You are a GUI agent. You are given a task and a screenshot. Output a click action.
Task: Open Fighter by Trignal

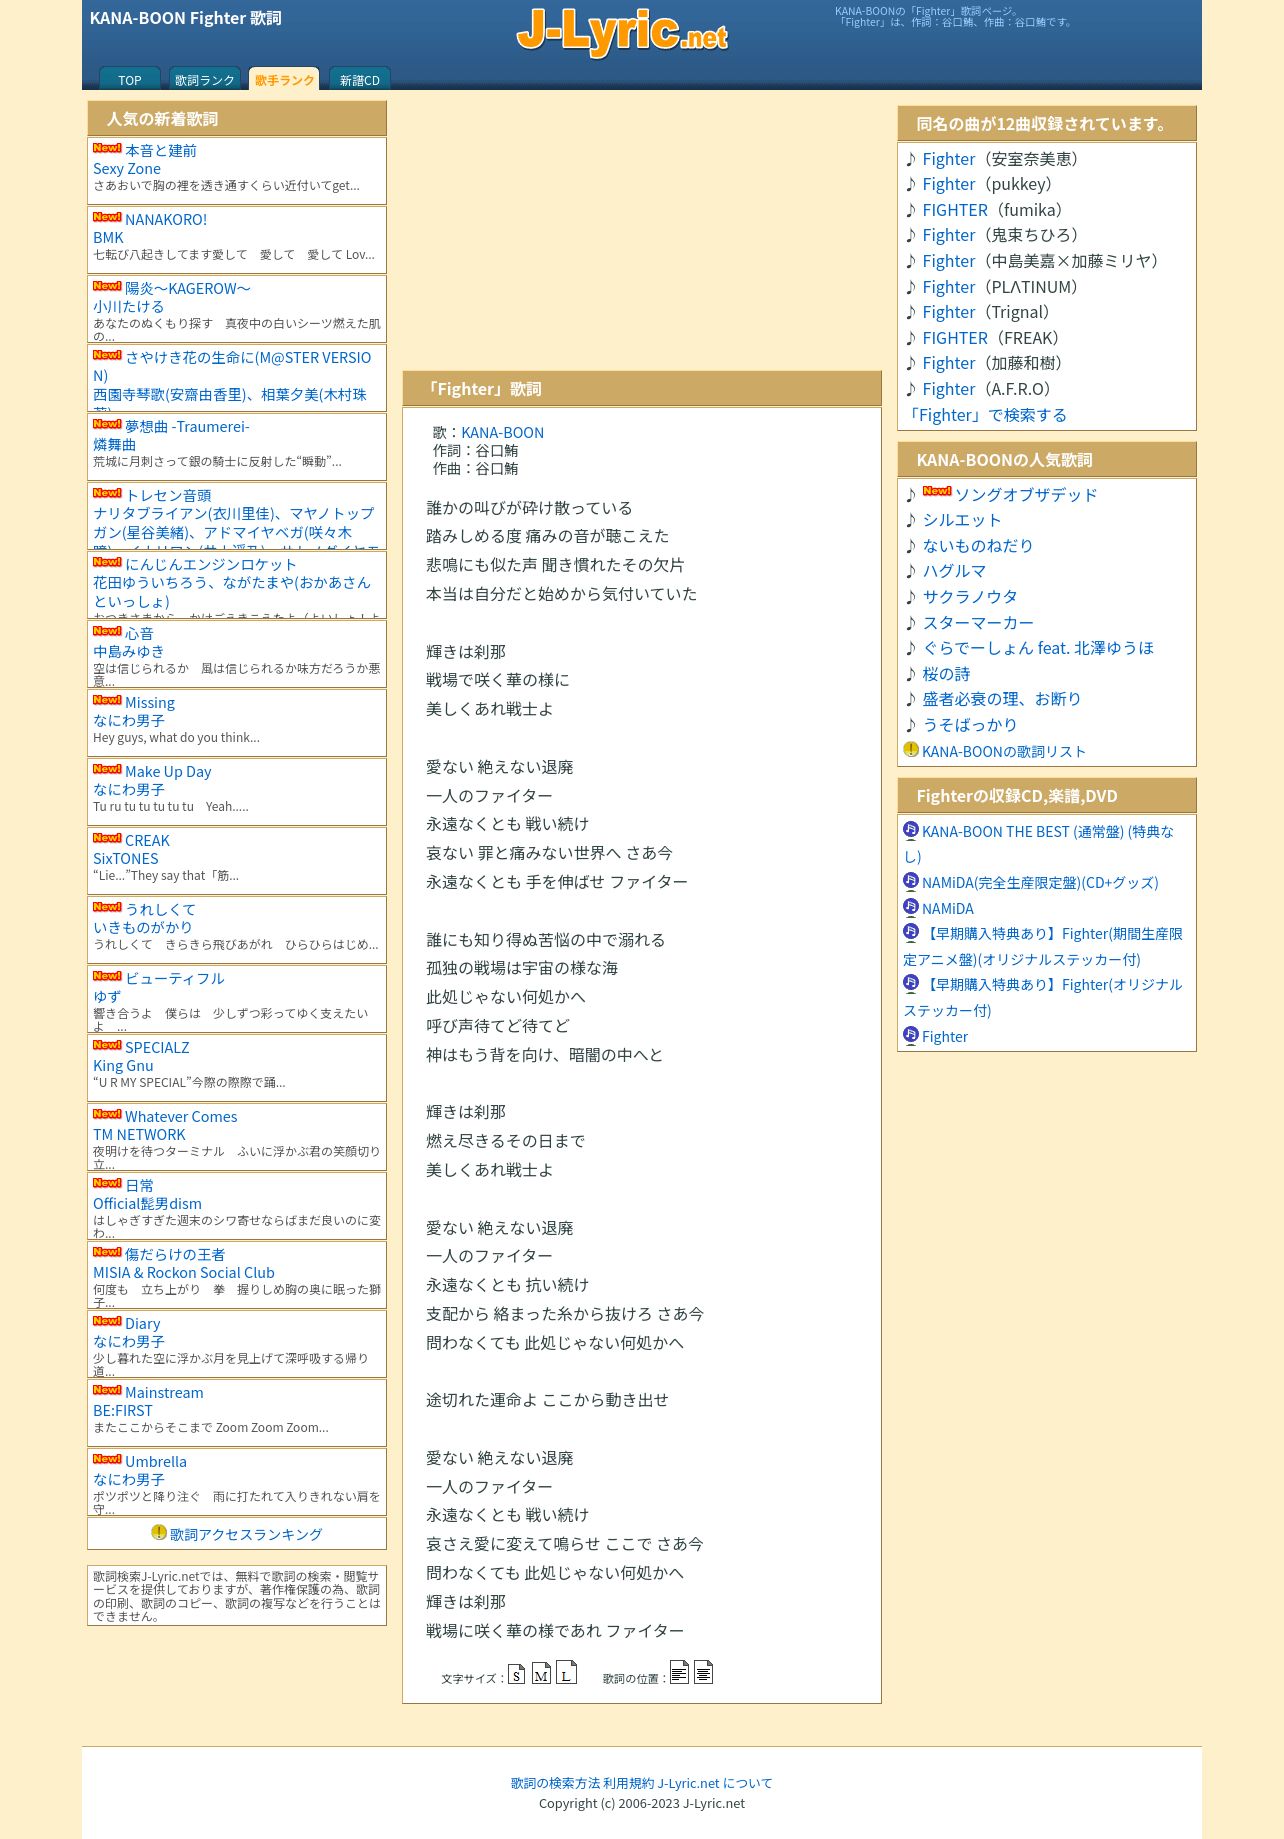click(x=948, y=312)
